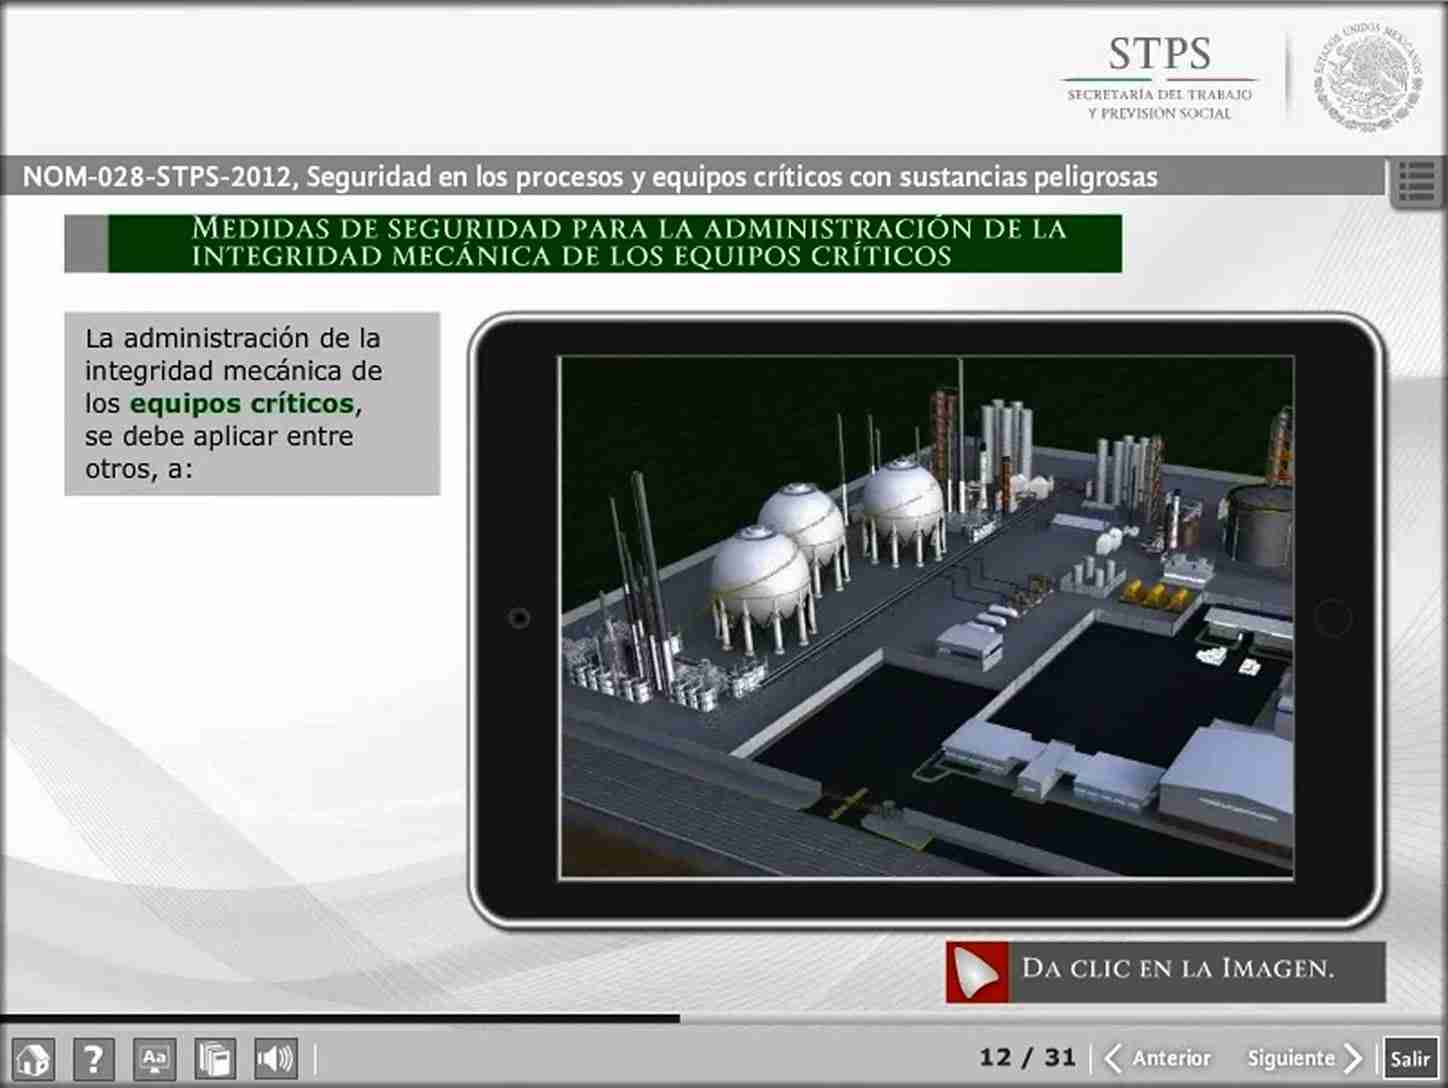This screenshot has width=1448, height=1088.
Task: Click the green 'equipos críticos' highlighted text
Action: pos(242,404)
